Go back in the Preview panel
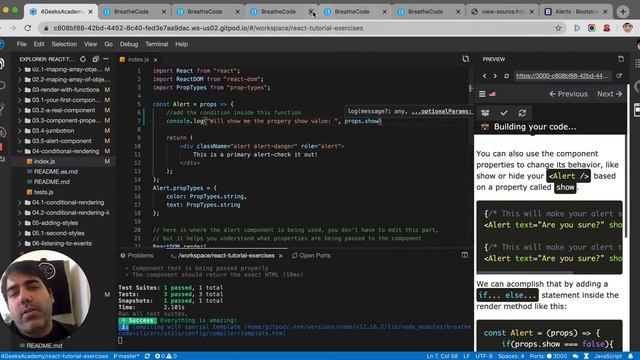This screenshot has width=640, height=360. (484, 76)
